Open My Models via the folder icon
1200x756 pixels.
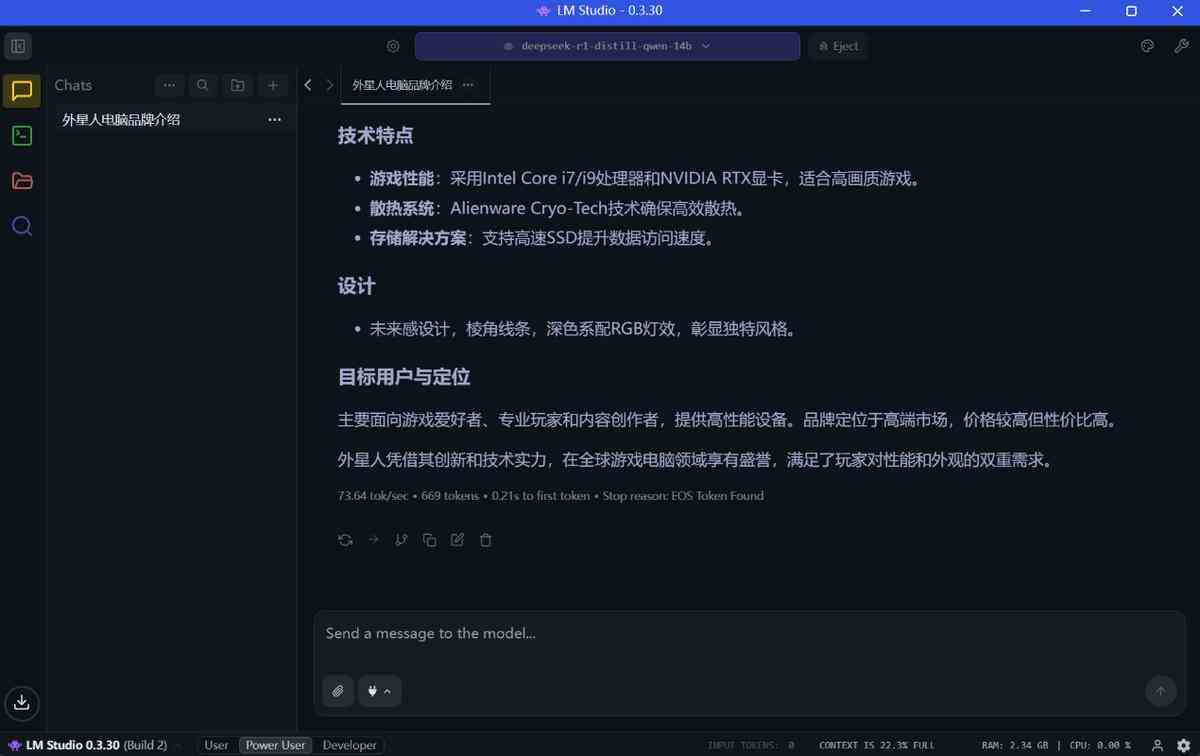(x=21, y=181)
